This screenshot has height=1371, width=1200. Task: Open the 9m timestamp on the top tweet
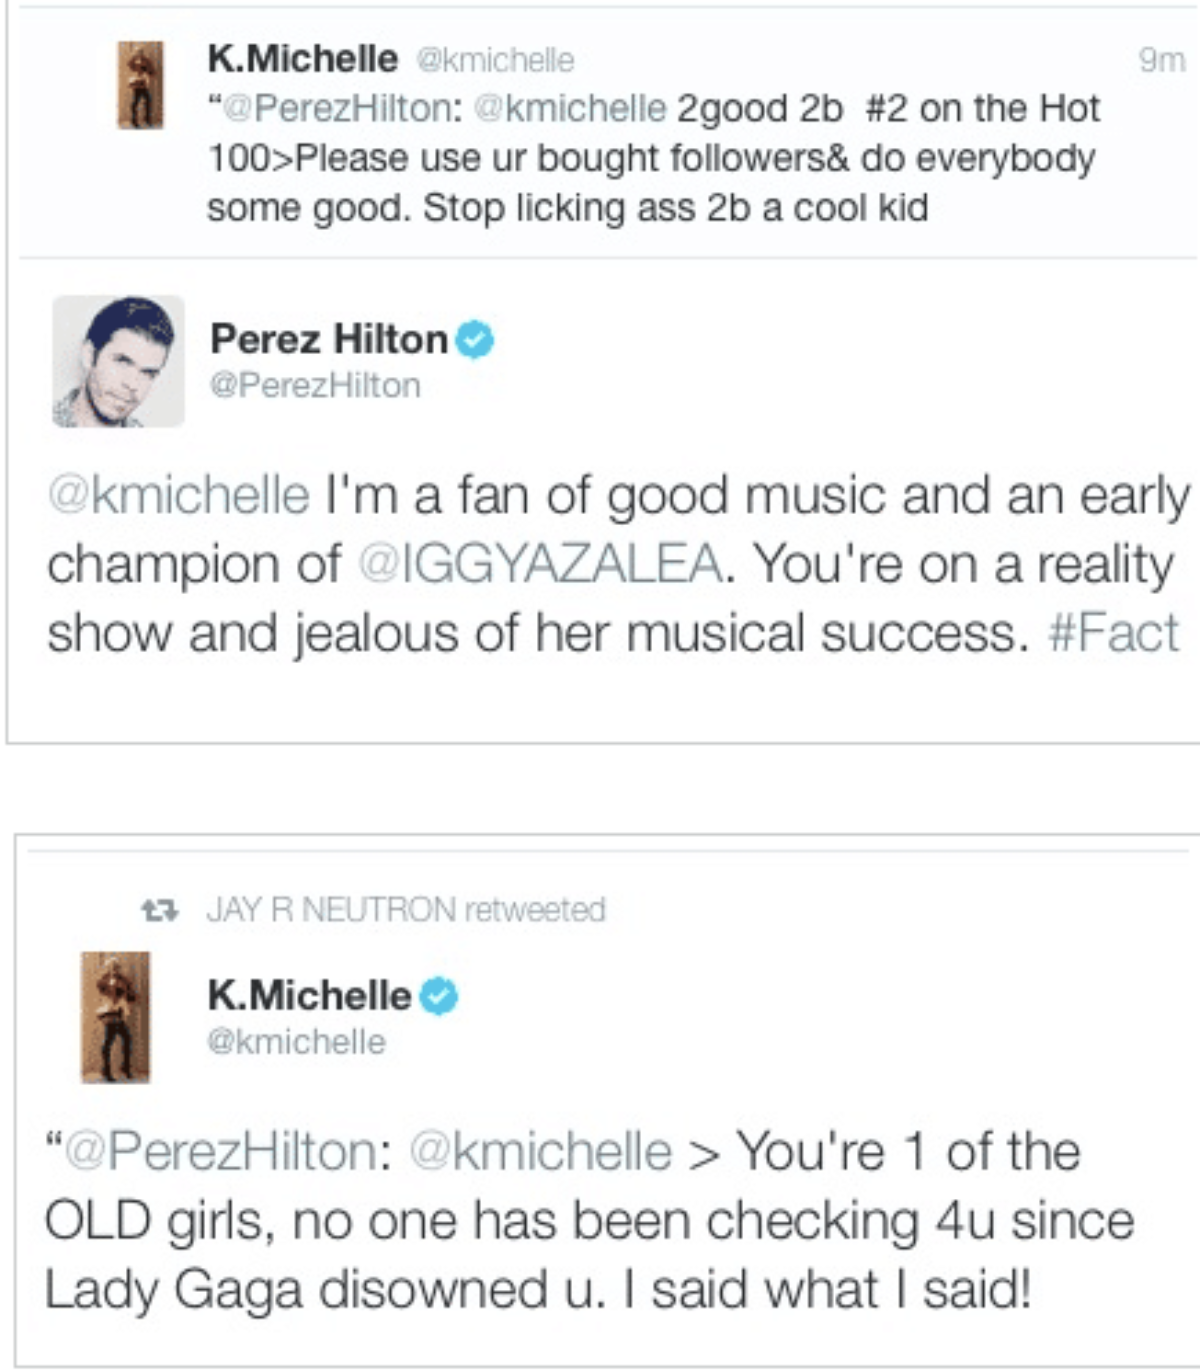(x=1162, y=60)
